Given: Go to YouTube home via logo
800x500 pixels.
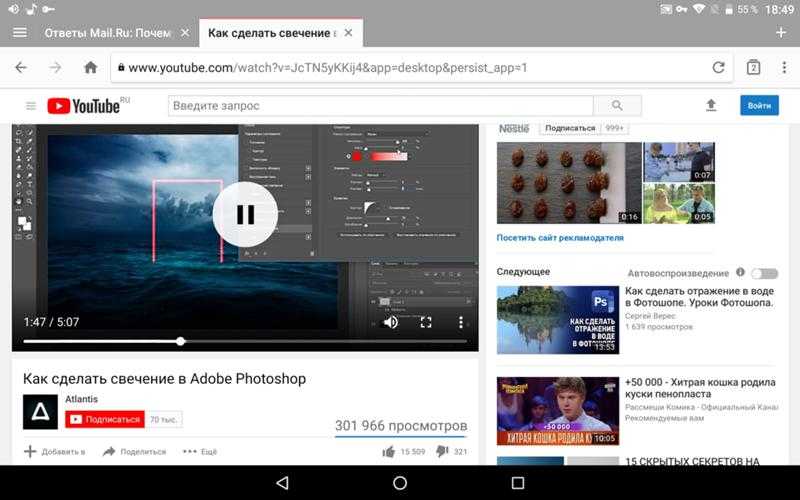Looking at the screenshot, I should tap(84, 106).
